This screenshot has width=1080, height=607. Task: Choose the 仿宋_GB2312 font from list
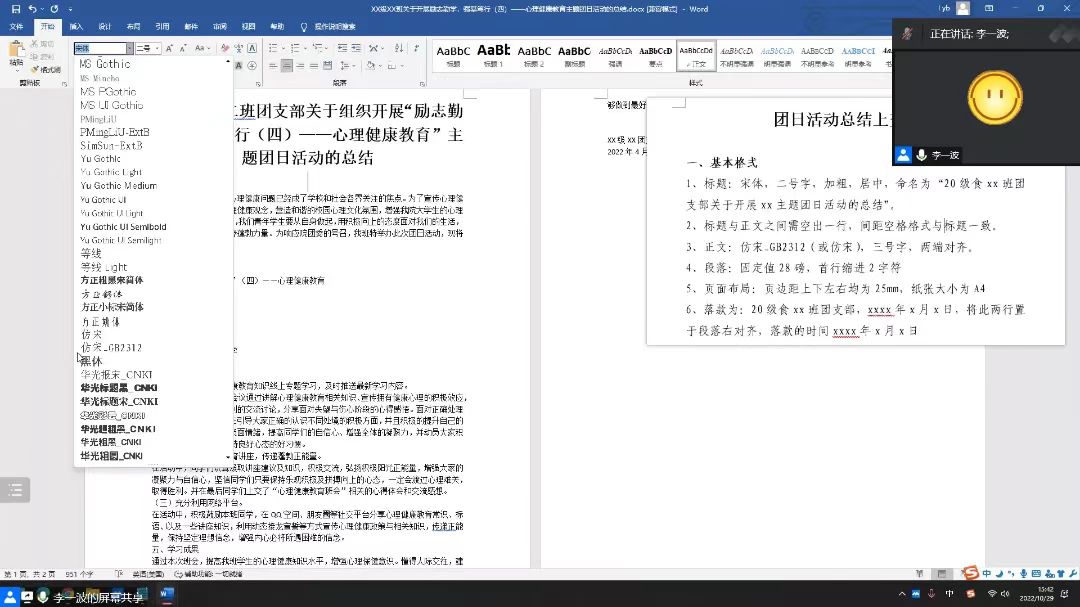[111, 348]
